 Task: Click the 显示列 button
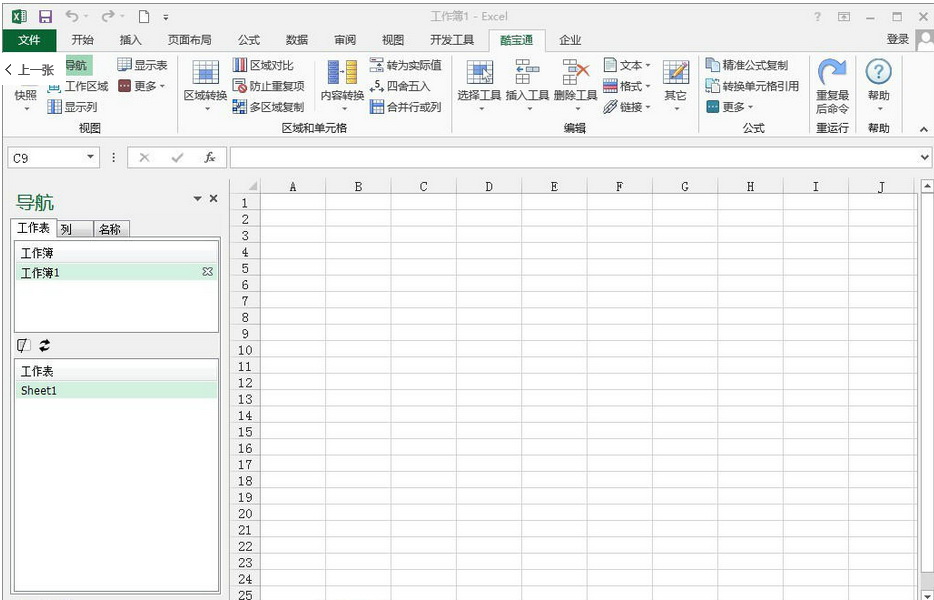(72, 107)
